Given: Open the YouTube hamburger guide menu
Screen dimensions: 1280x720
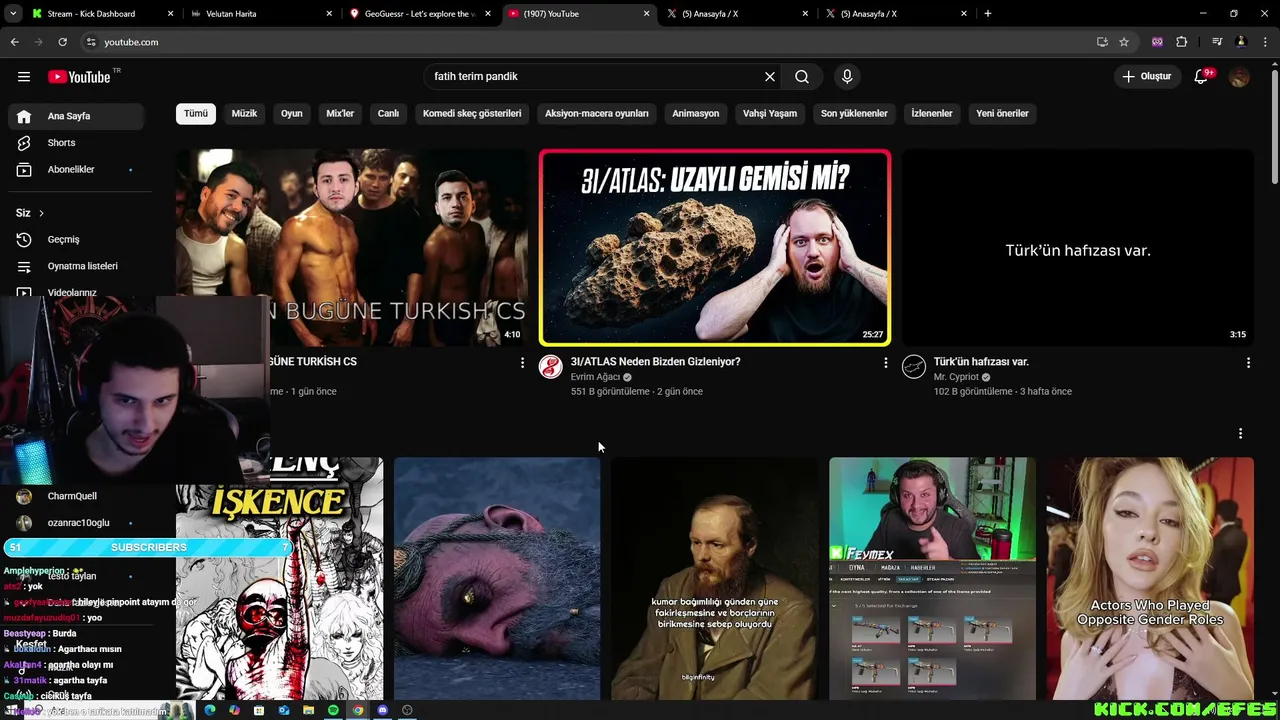Looking at the screenshot, I should (x=24, y=77).
